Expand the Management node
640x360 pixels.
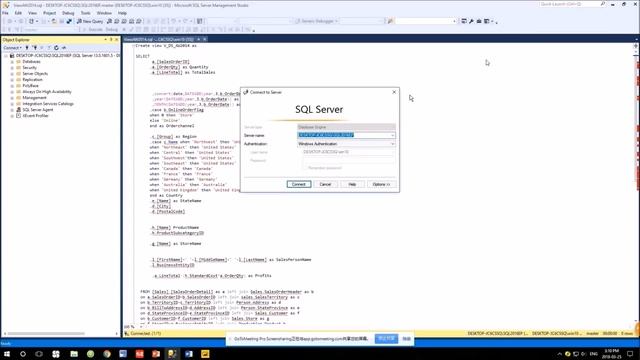click(x=12, y=98)
